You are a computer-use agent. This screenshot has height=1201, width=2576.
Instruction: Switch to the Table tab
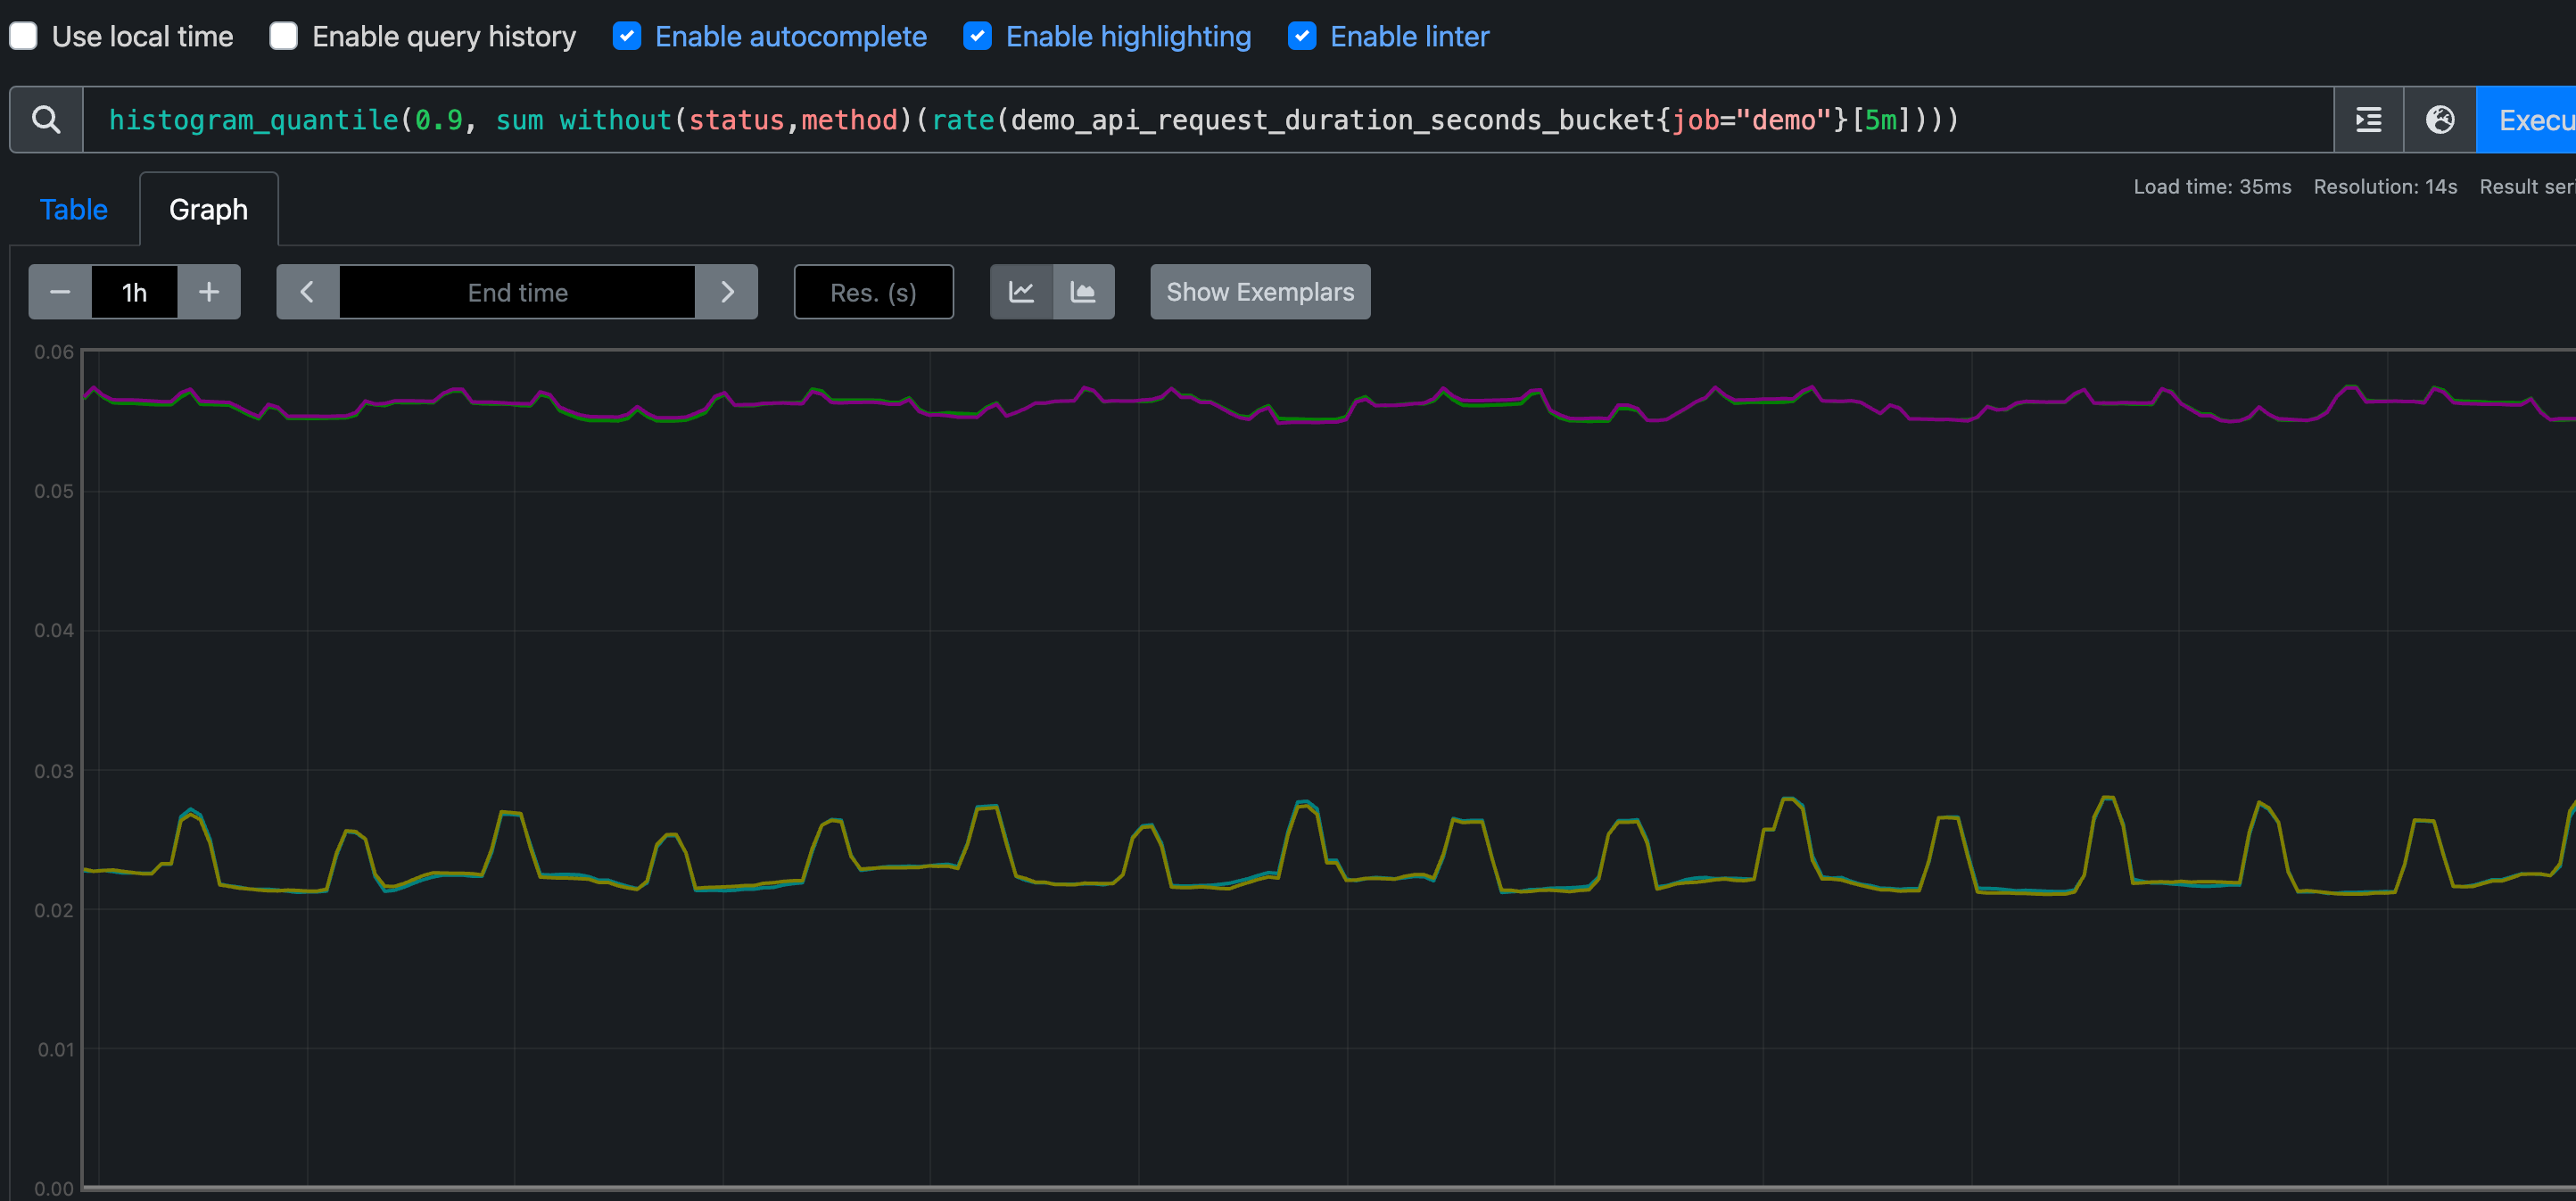click(74, 209)
